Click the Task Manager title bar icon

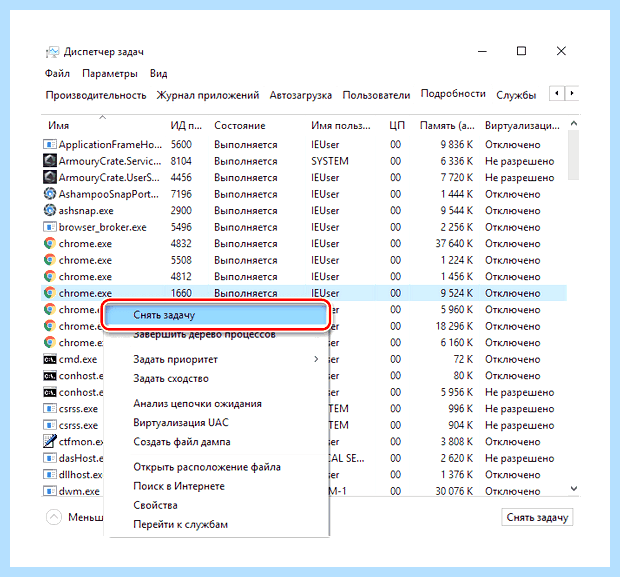point(52,52)
